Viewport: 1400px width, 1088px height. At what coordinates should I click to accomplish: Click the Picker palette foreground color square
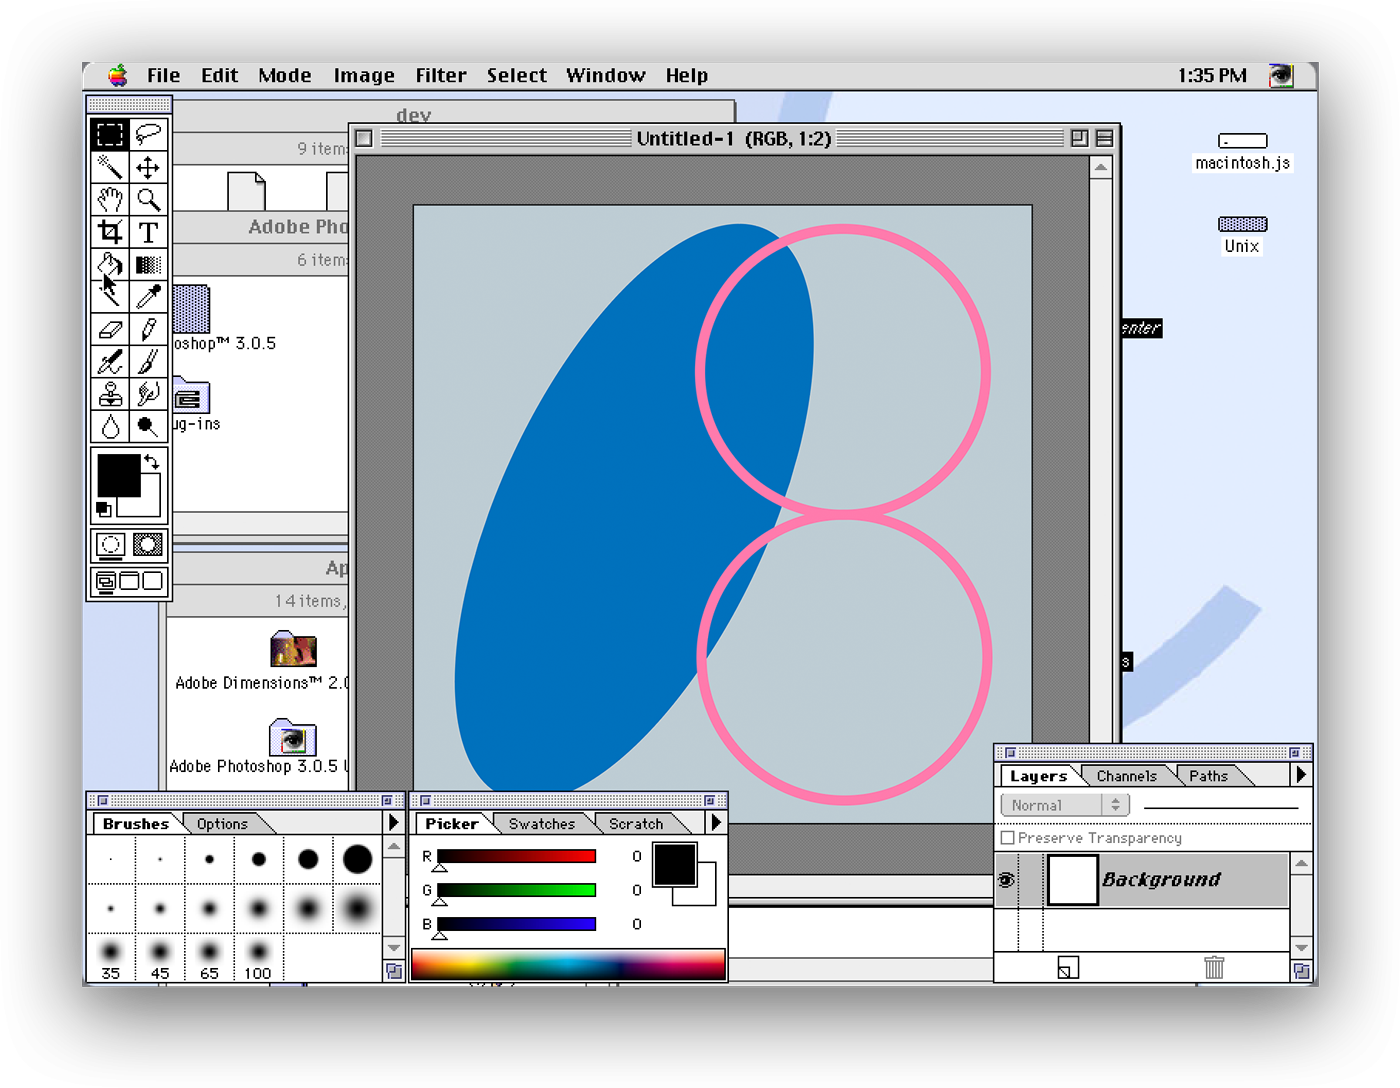click(x=674, y=864)
